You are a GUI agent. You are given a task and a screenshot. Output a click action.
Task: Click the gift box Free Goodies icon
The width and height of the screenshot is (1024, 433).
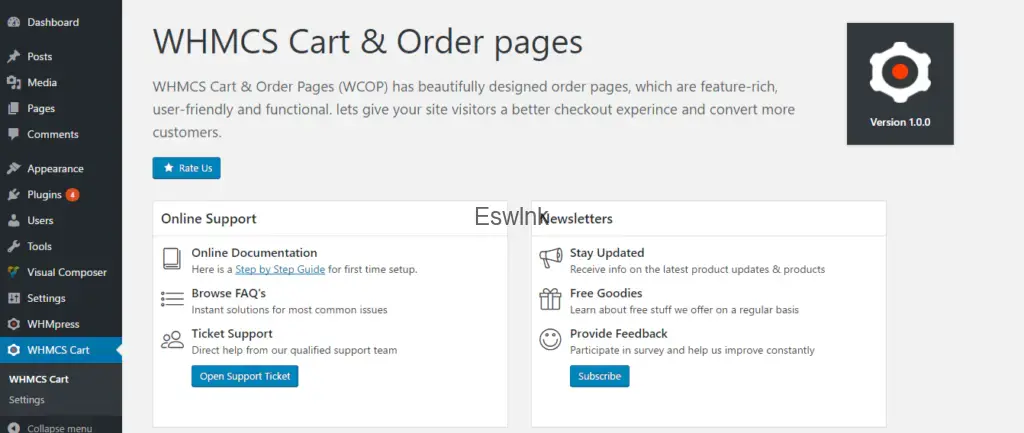pos(550,299)
